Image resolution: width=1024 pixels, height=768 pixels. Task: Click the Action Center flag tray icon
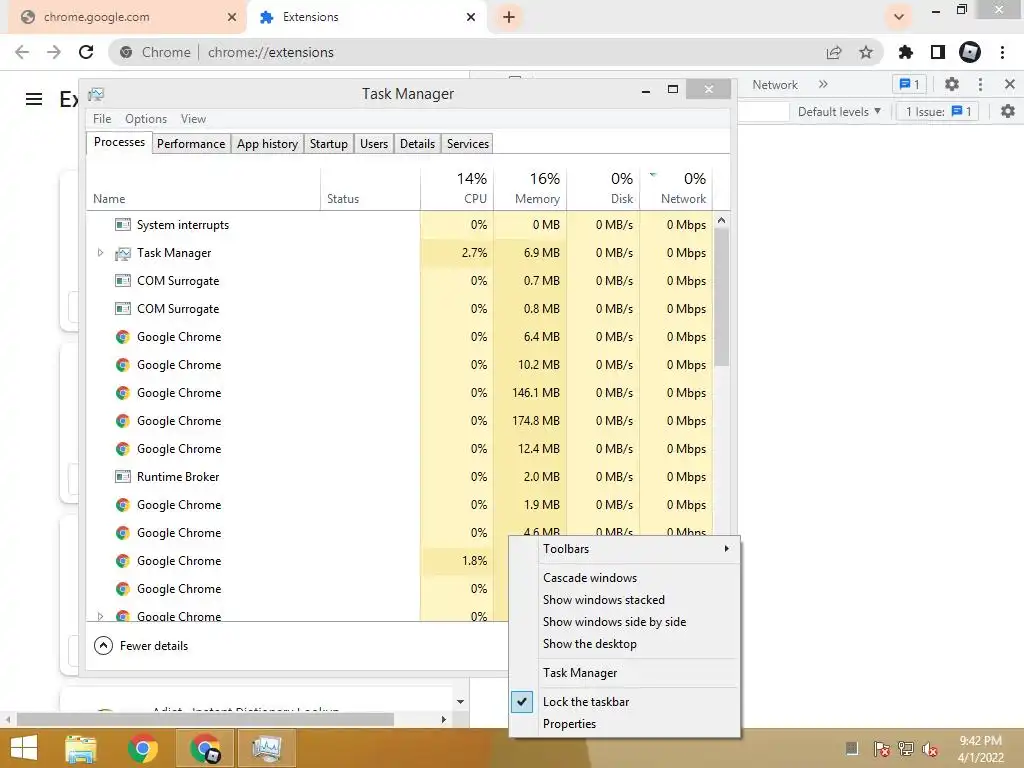tap(881, 748)
